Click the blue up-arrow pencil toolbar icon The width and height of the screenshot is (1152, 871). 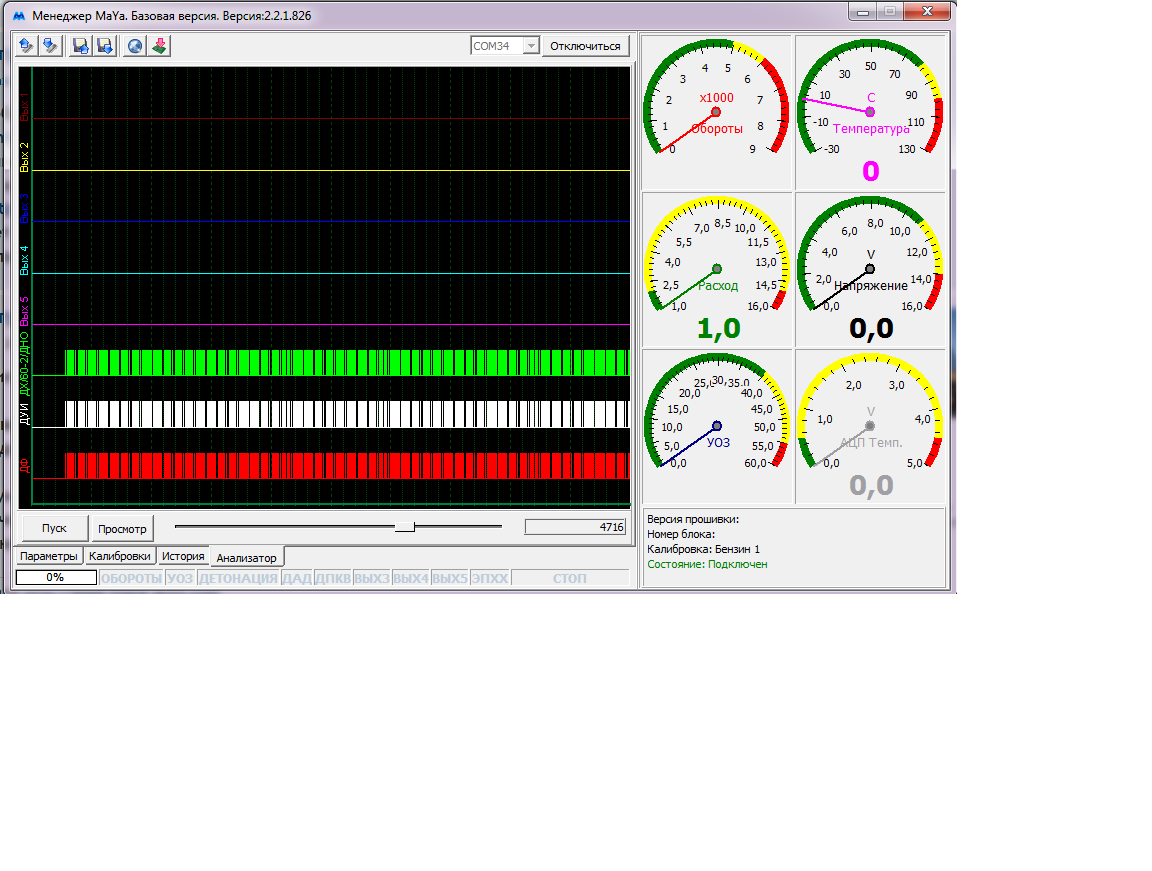pos(26,46)
